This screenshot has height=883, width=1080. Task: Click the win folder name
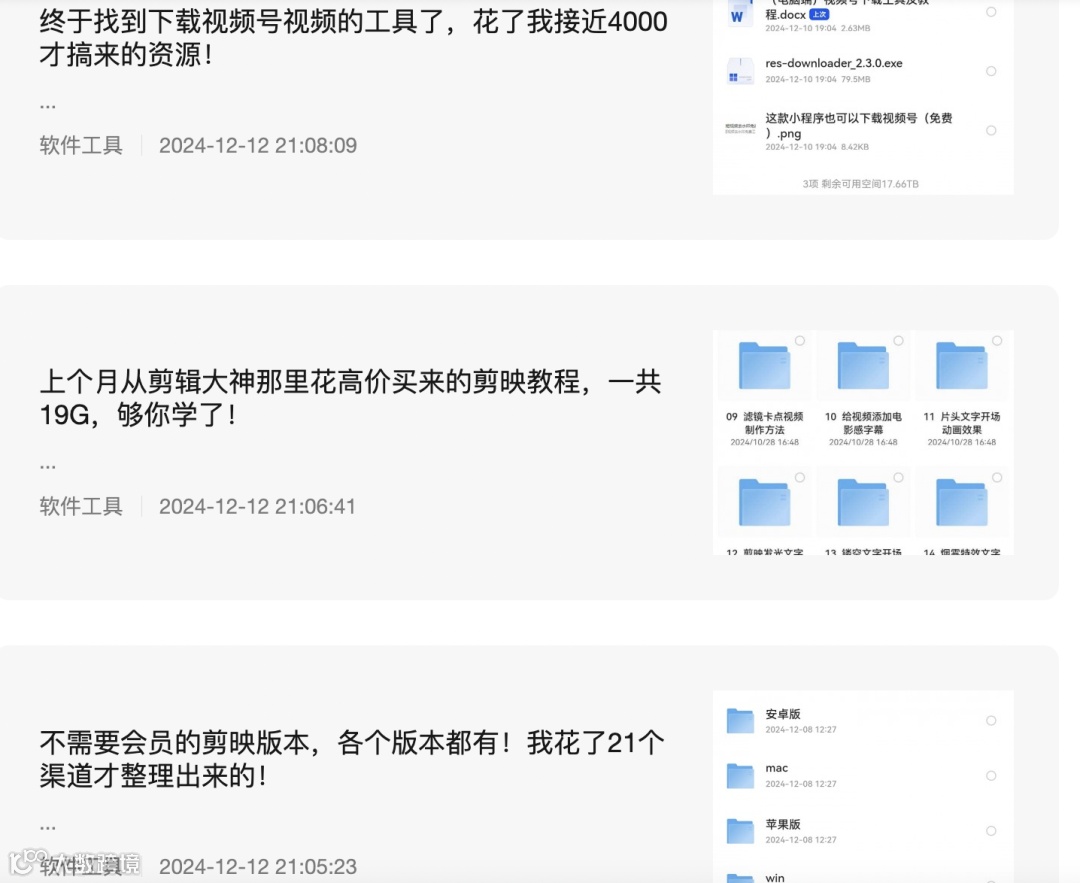click(775, 877)
